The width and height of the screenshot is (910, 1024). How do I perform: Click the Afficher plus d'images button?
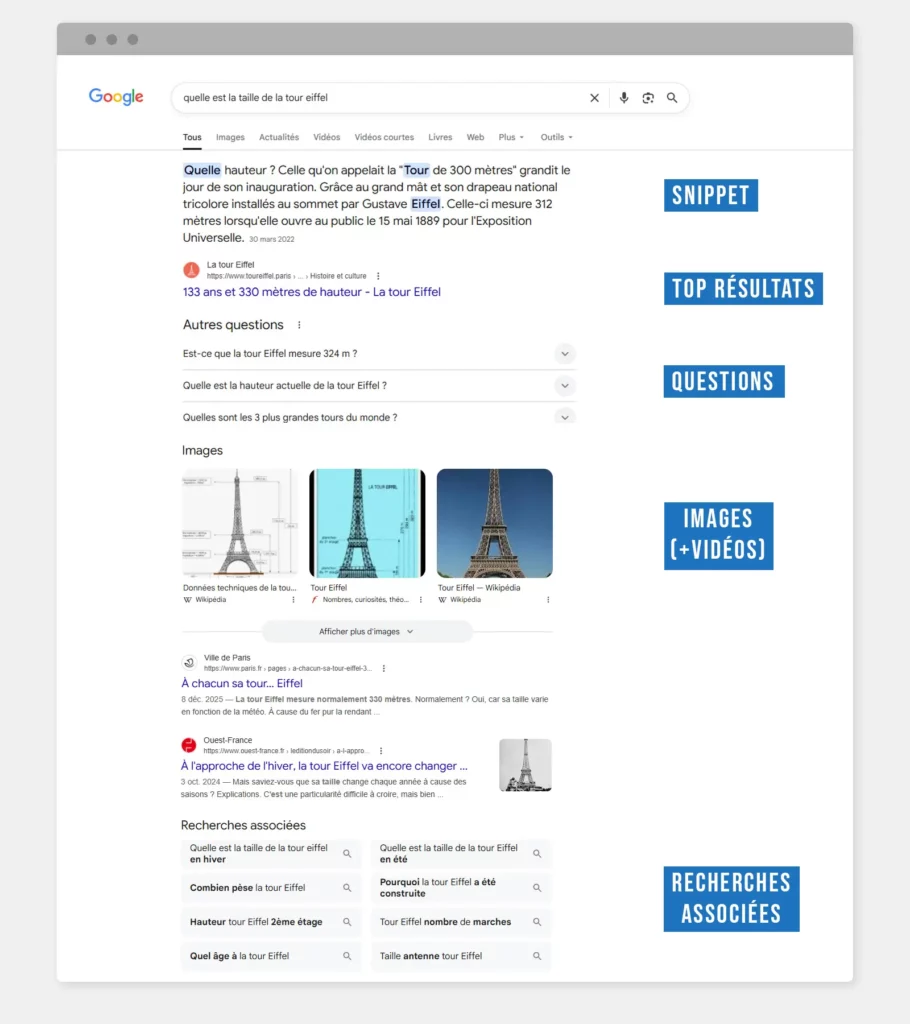click(x=366, y=631)
